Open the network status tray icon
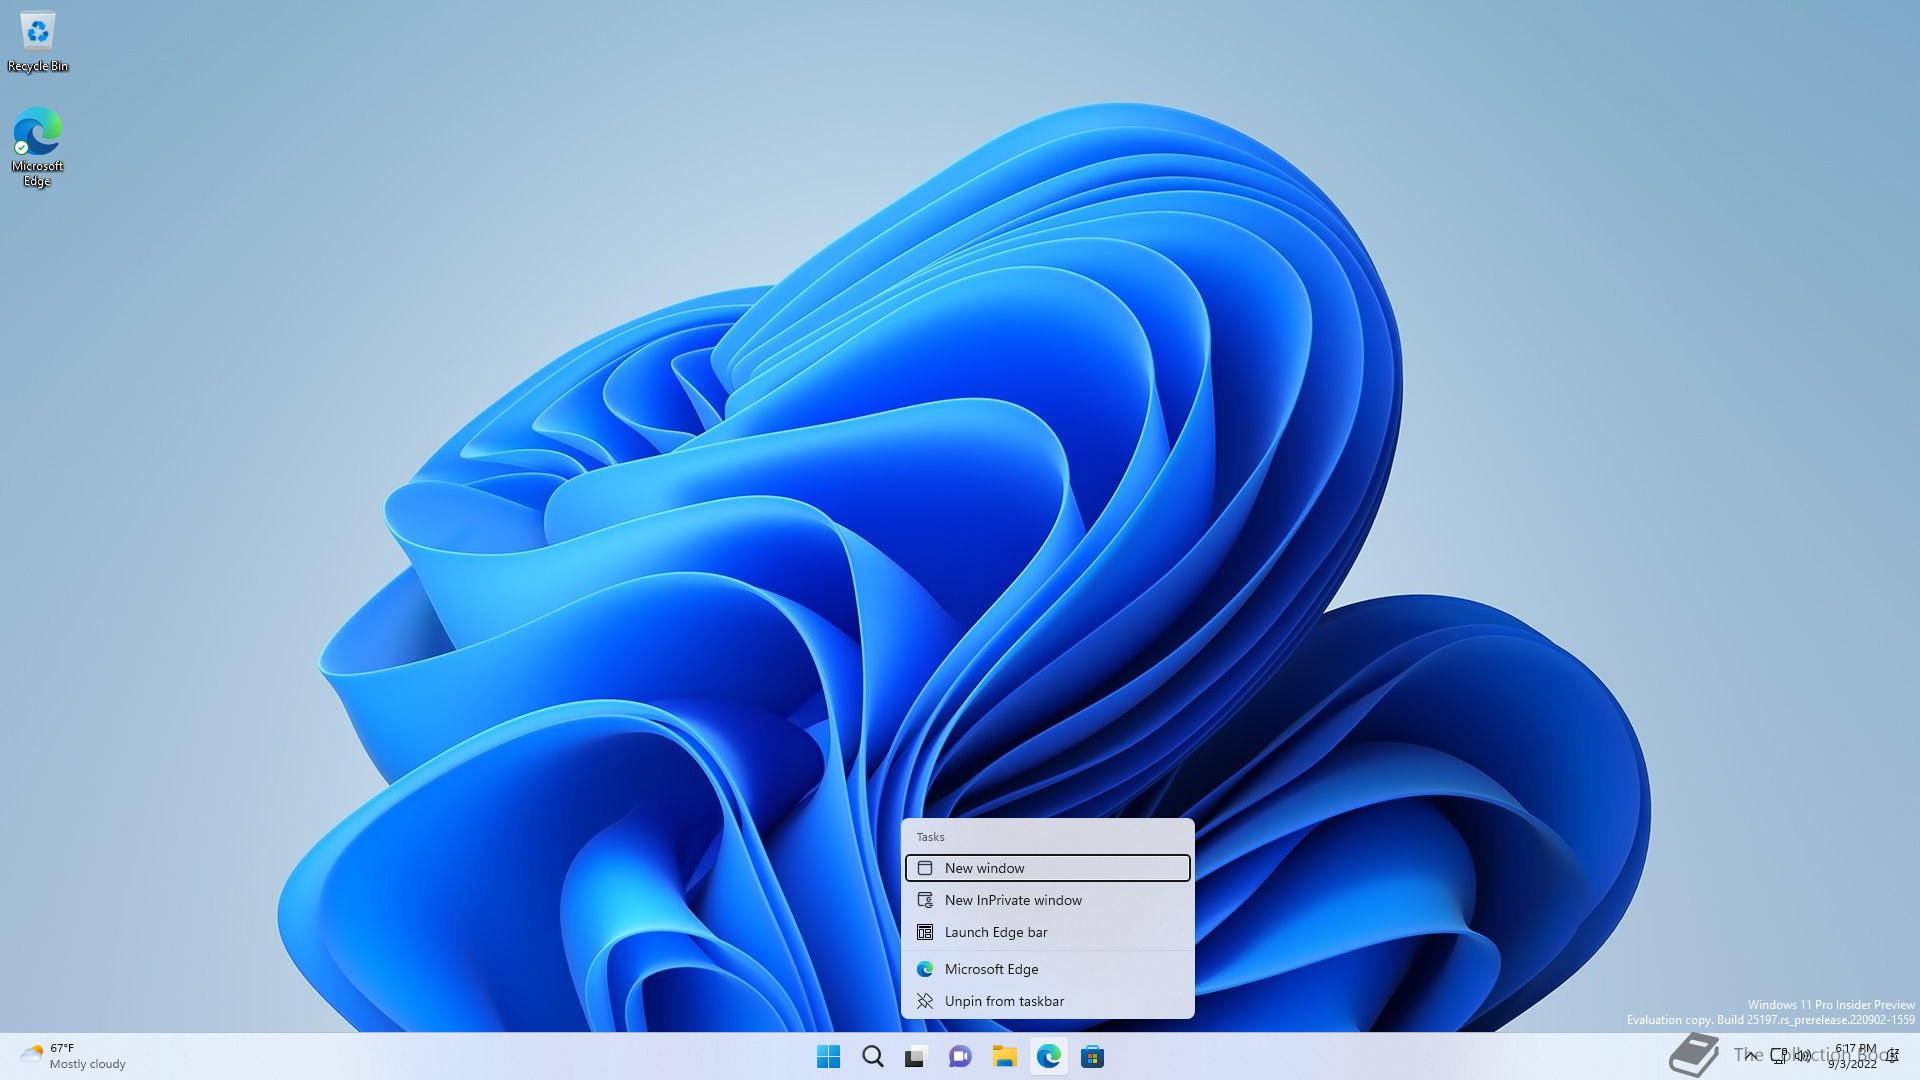1920x1080 pixels. click(x=1779, y=1056)
